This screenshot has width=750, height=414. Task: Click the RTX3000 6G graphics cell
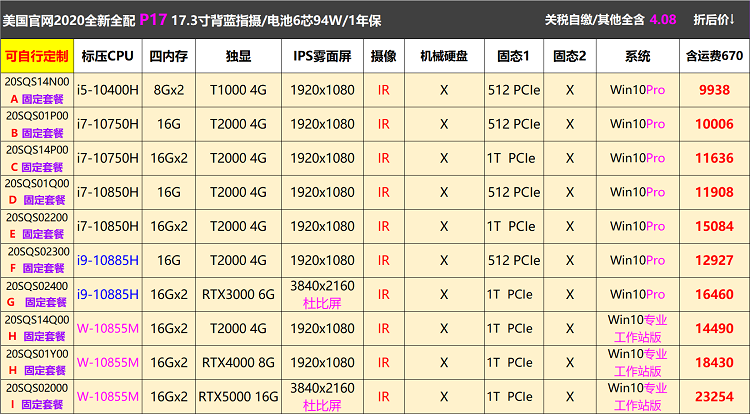[237, 294]
